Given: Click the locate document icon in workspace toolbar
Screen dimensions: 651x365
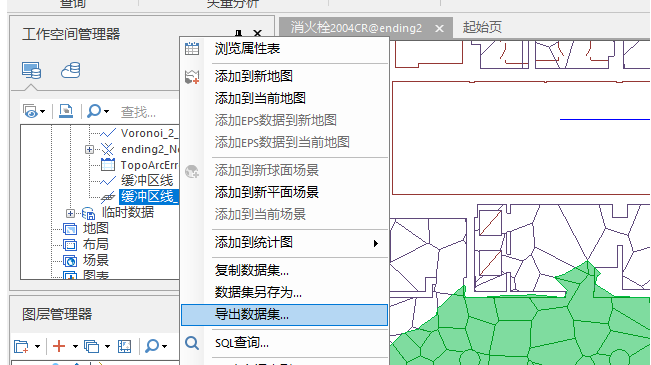Looking at the screenshot, I should tap(66, 111).
